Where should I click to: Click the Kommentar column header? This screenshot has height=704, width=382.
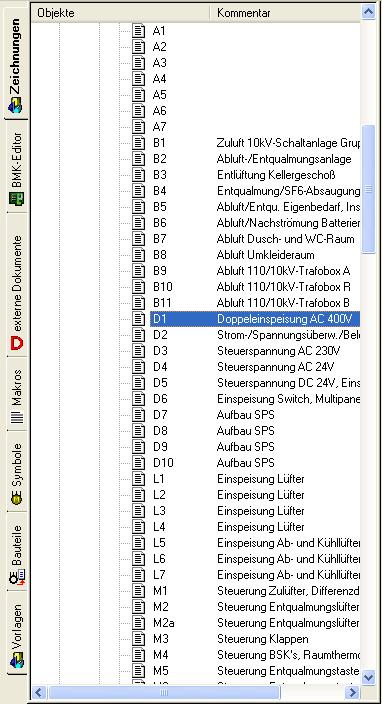pos(285,13)
